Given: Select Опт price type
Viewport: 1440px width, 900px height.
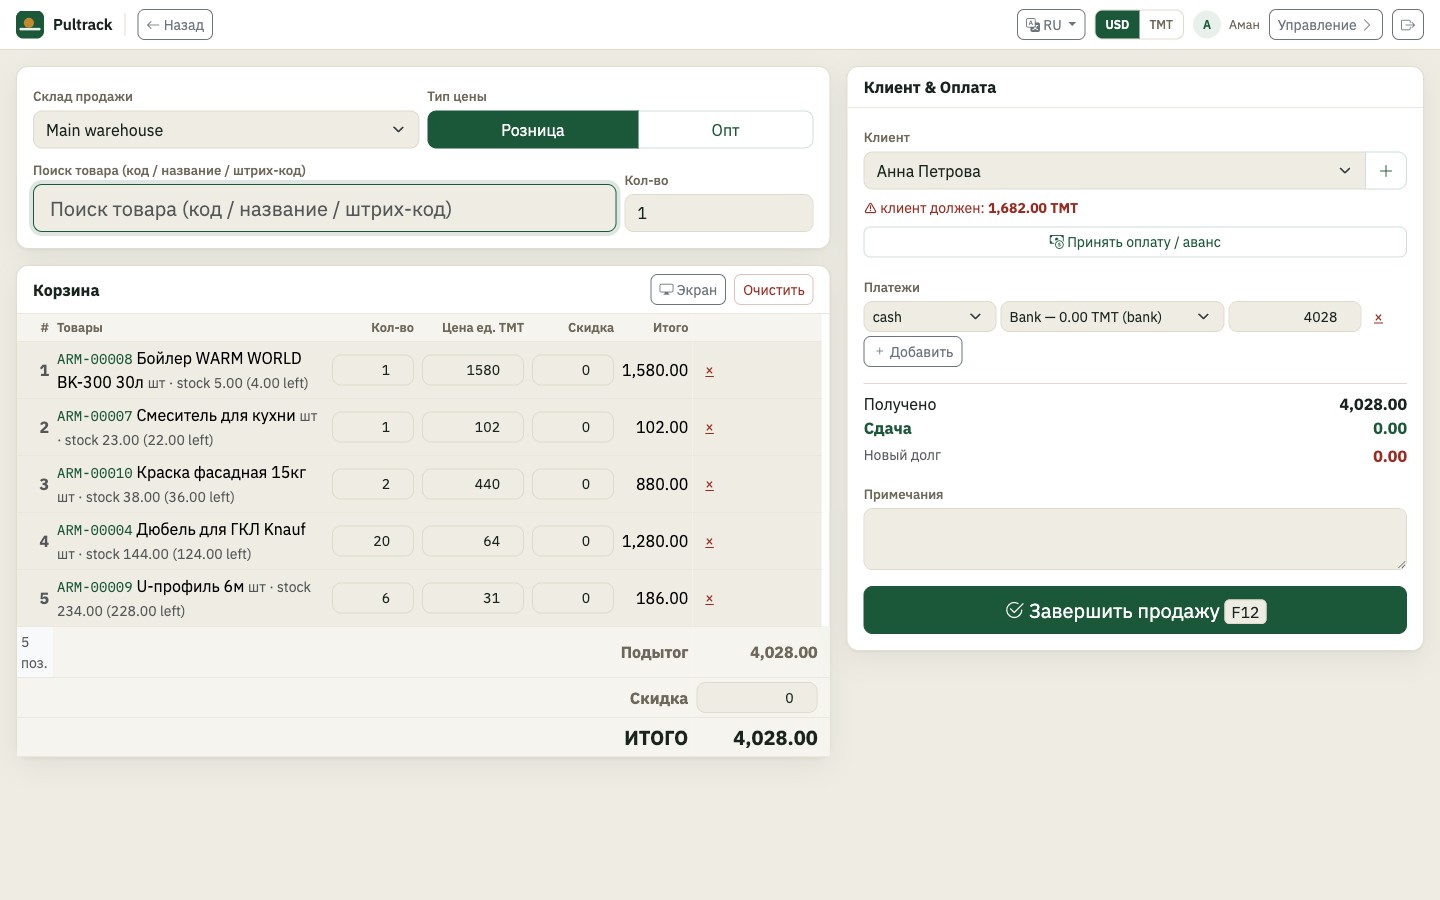Looking at the screenshot, I should click(725, 130).
